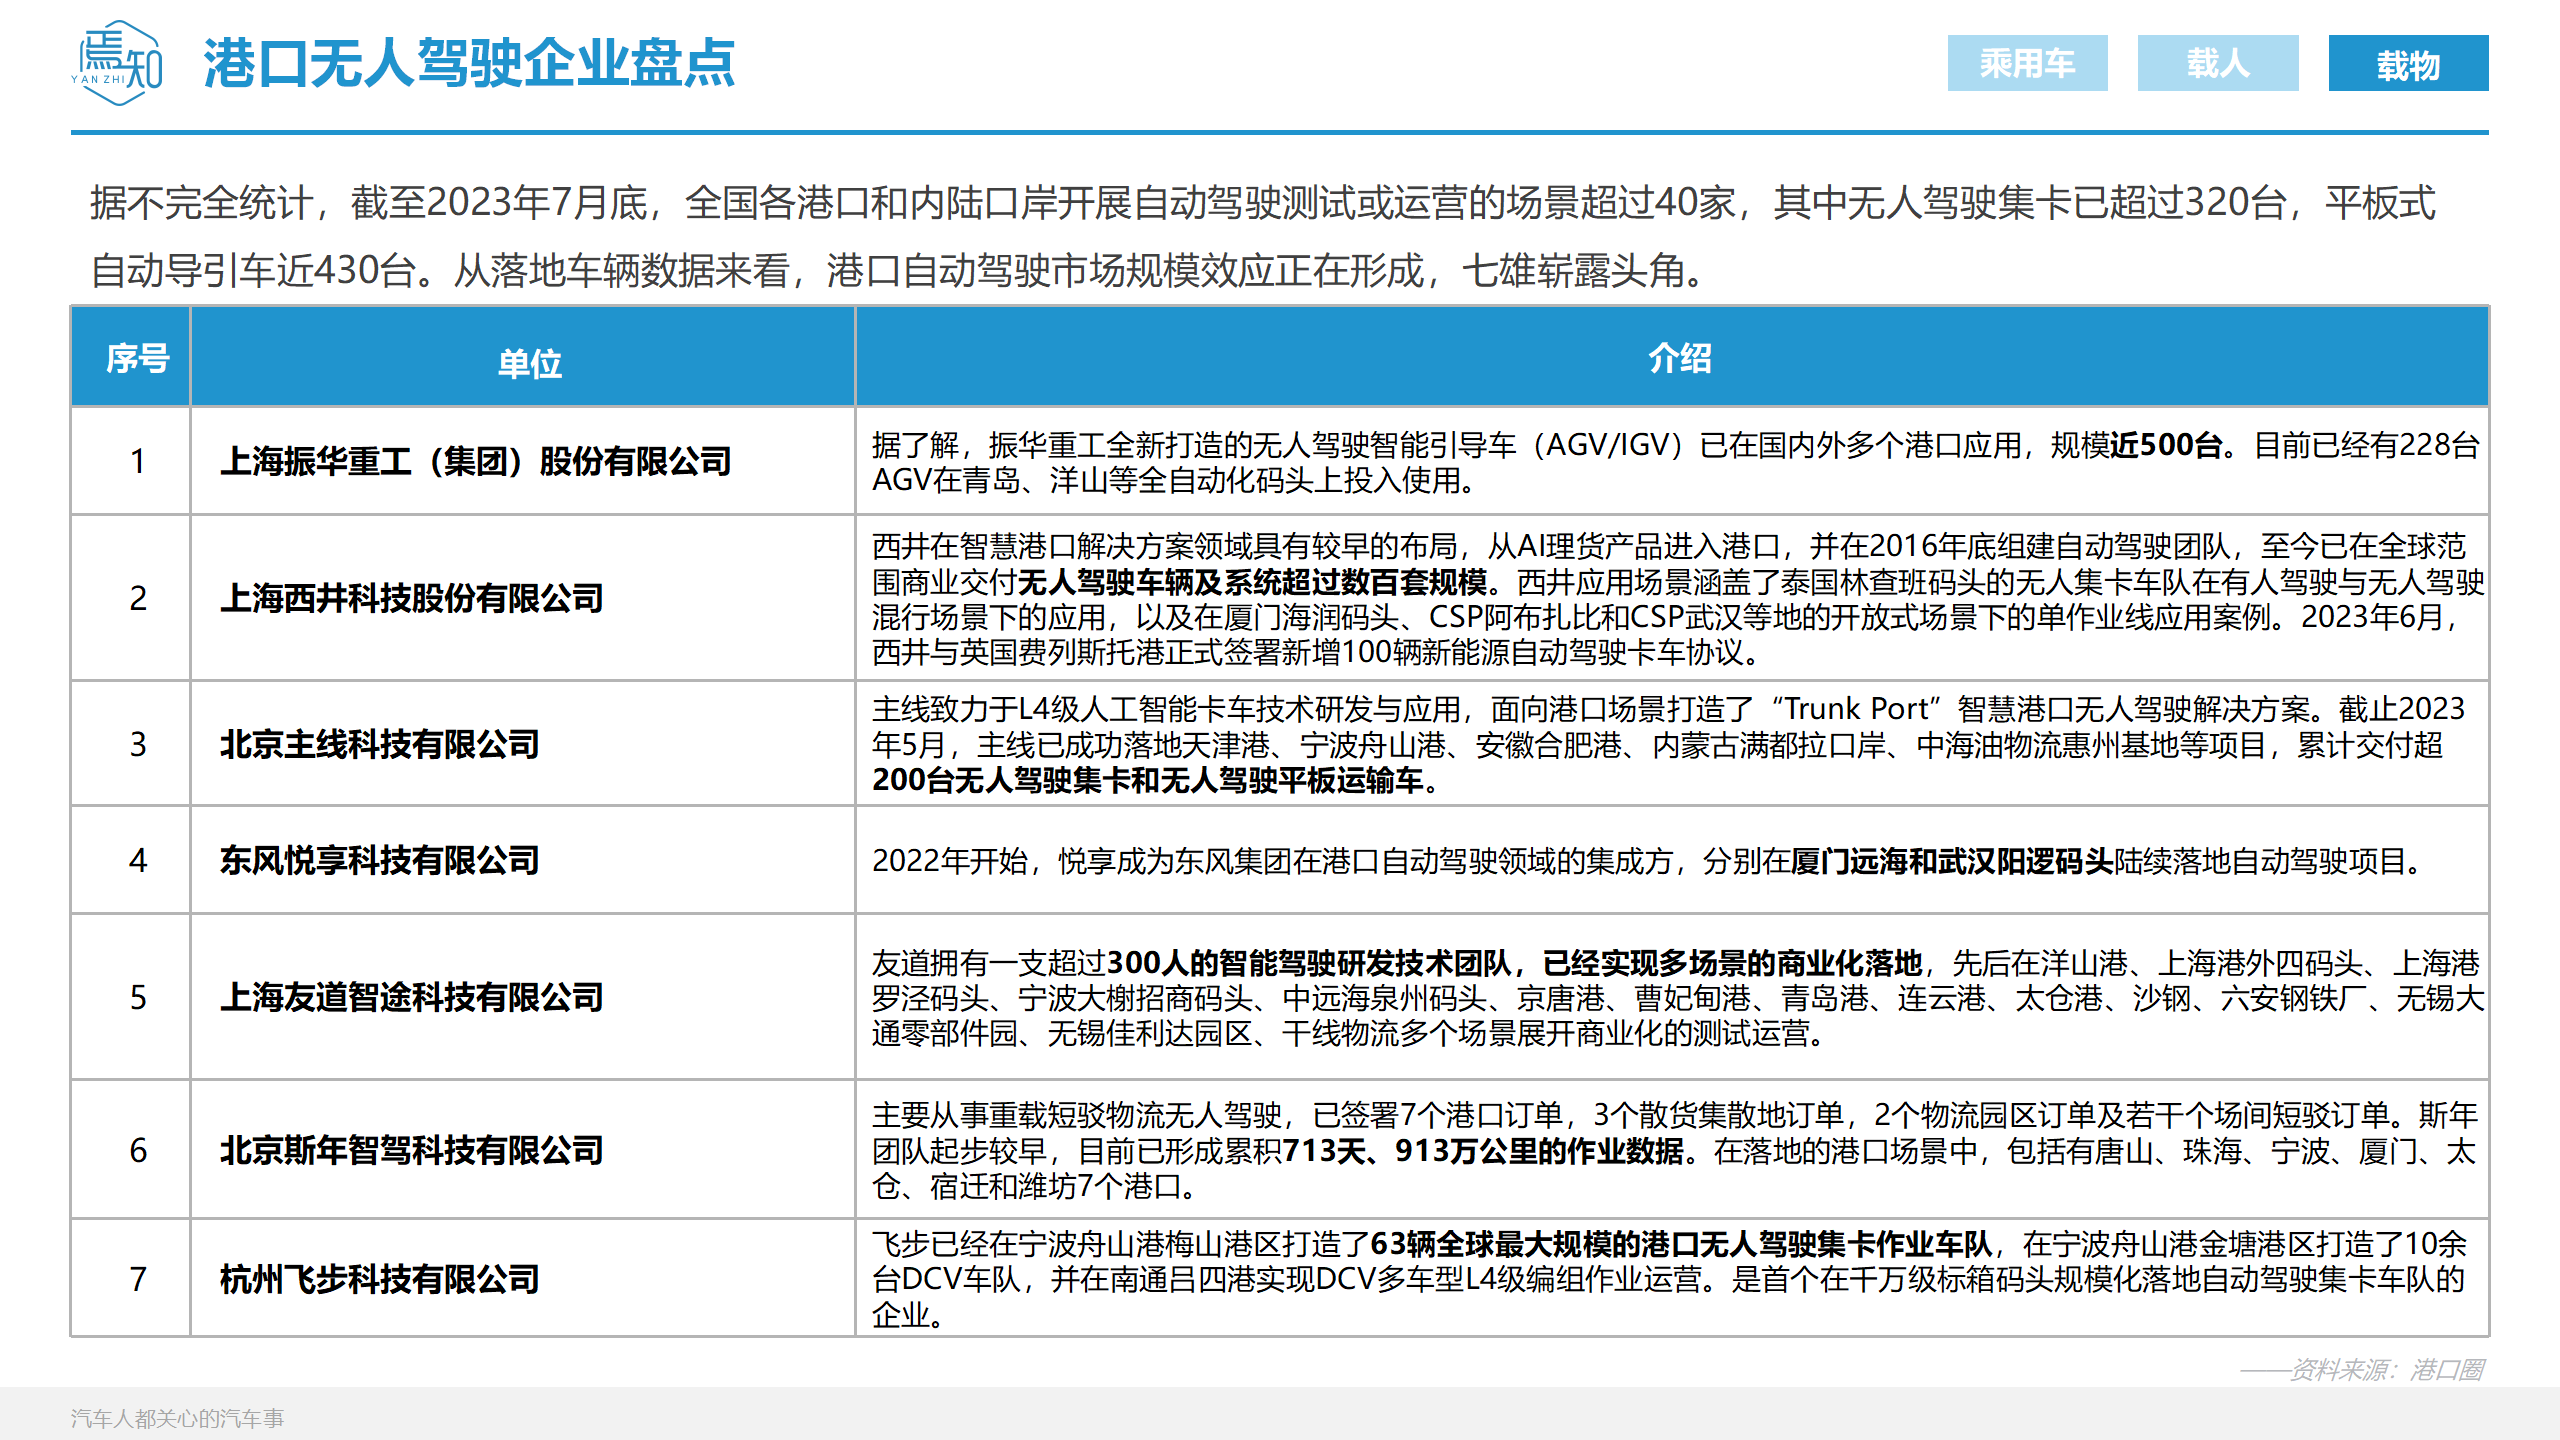Click the 介绍 column header
Screen dimensions: 2560x1440
(x=1672, y=357)
